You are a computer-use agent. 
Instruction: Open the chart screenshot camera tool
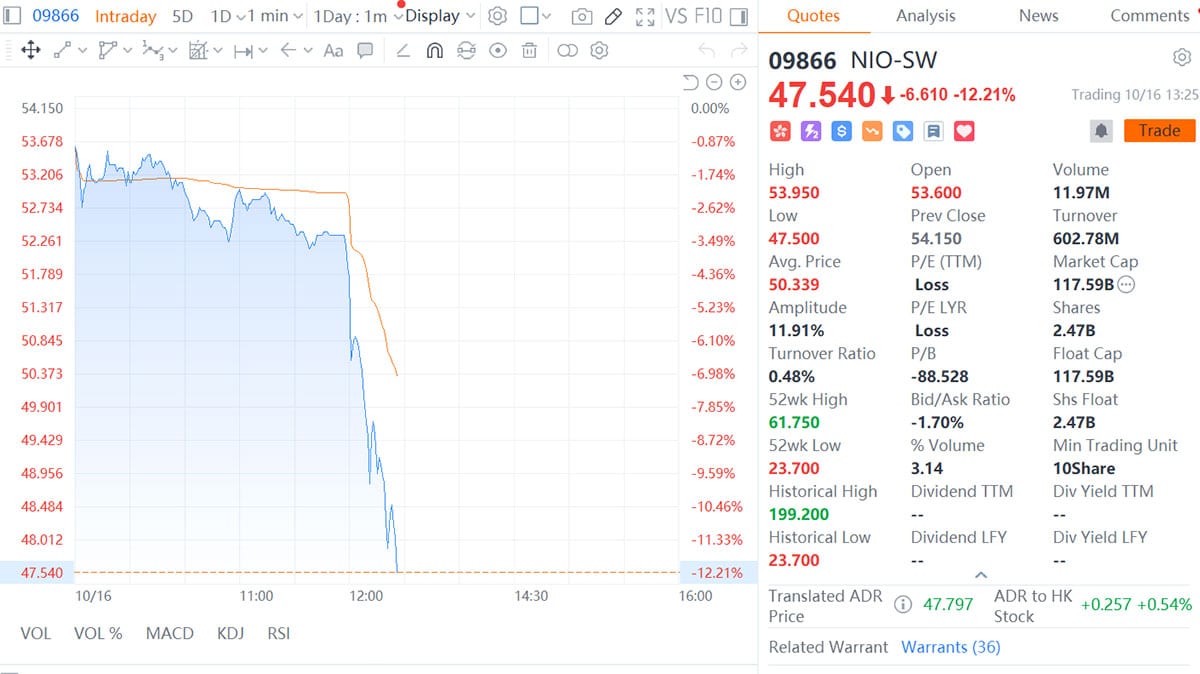pos(582,15)
